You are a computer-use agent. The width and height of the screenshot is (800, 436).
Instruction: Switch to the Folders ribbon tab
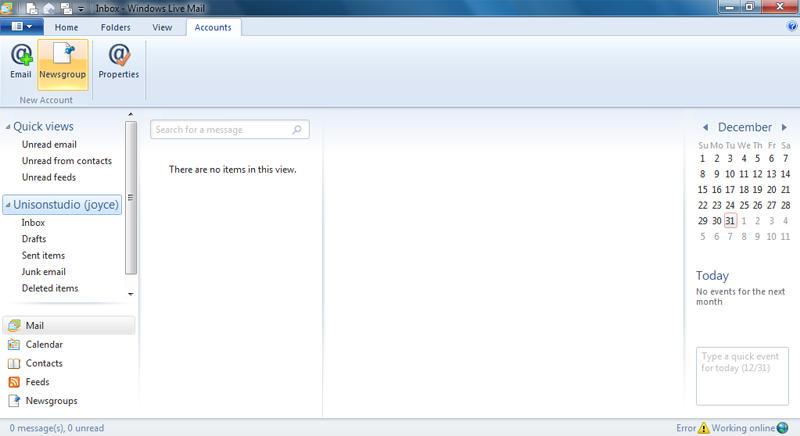pos(115,28)
